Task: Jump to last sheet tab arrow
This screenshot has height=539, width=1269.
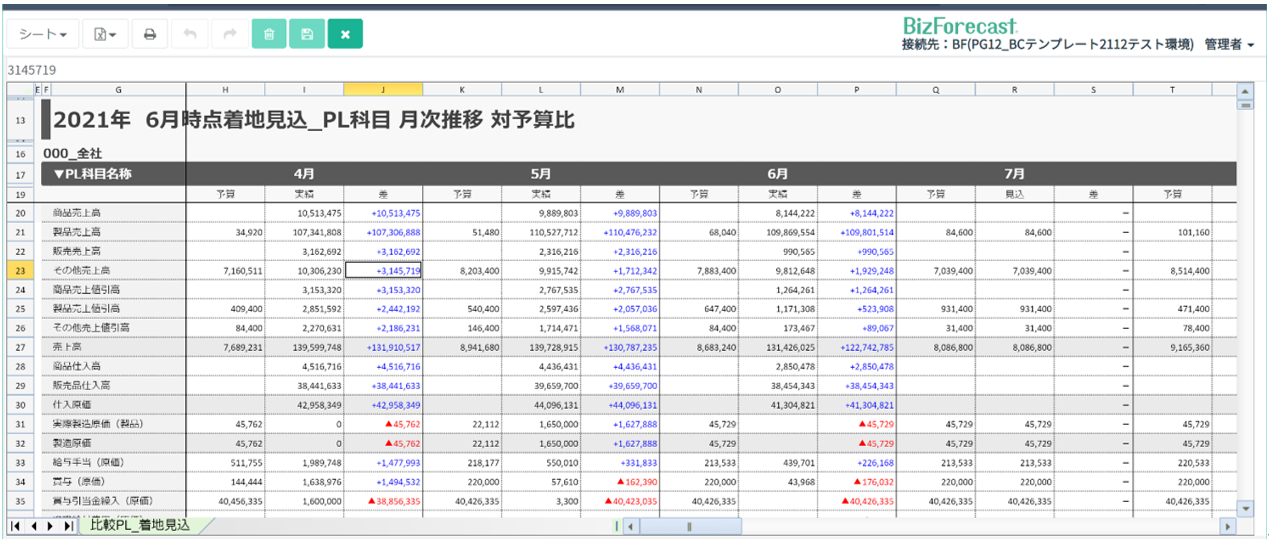Action: (68, 526)
